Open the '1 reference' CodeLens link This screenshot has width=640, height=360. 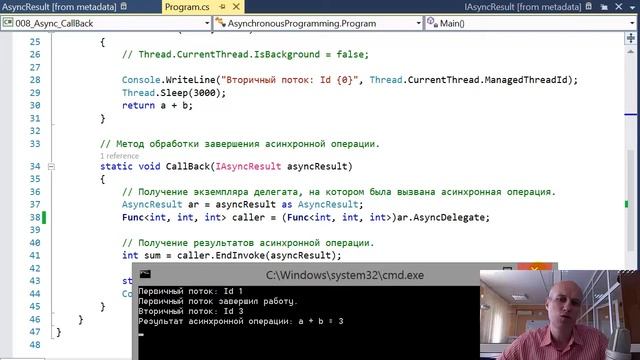coord(120,156)
